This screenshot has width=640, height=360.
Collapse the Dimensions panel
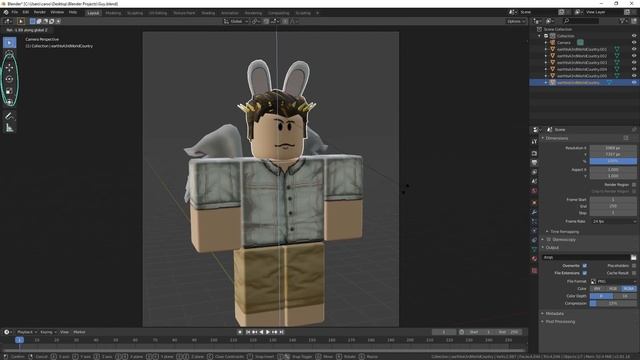pos(556,138)
